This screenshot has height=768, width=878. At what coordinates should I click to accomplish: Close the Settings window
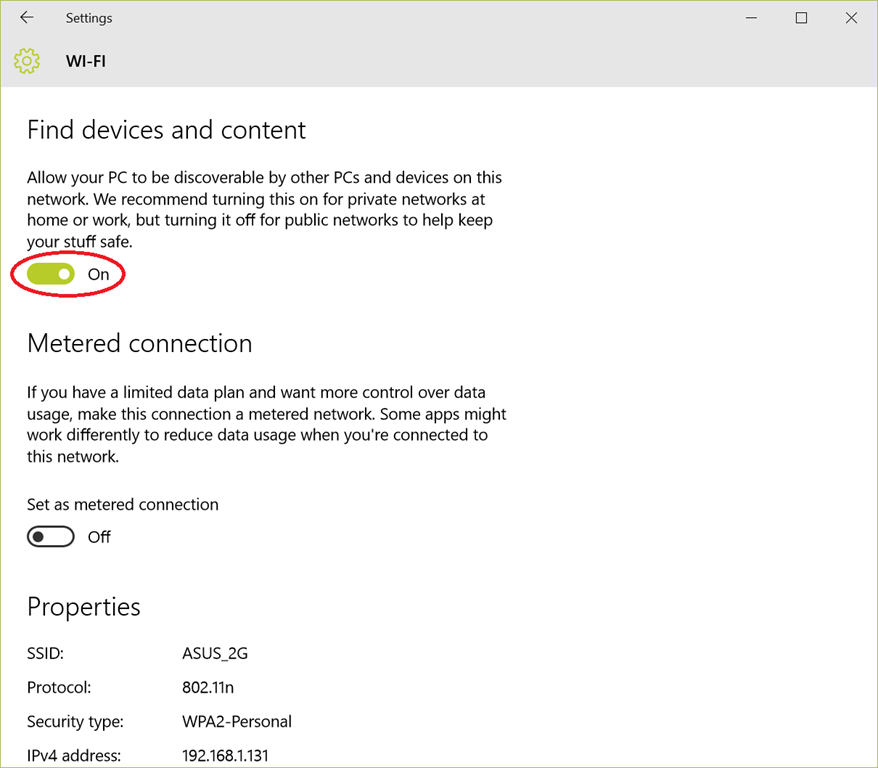pos(851,18)
